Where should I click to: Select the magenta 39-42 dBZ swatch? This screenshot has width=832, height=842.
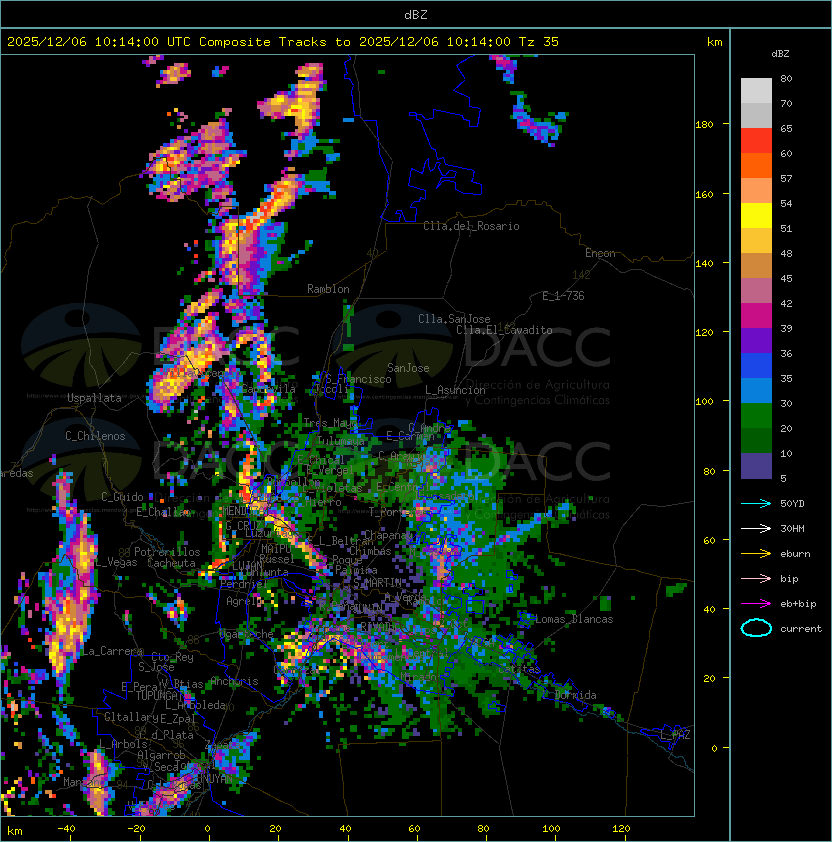pyautogui.click(x=756, y=315)
